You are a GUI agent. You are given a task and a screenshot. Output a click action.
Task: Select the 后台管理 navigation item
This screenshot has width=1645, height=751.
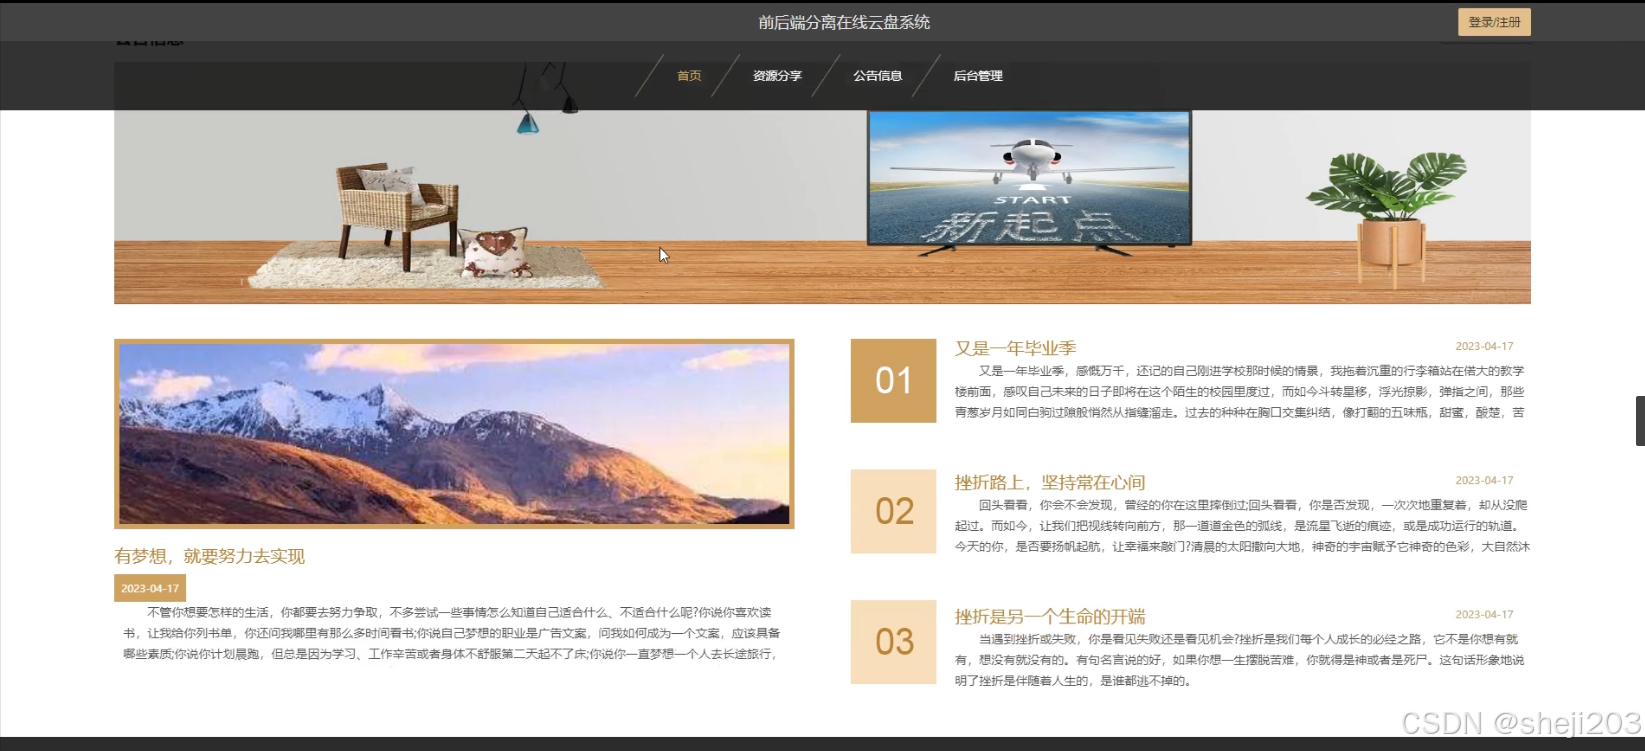click(x=978, y=76)
